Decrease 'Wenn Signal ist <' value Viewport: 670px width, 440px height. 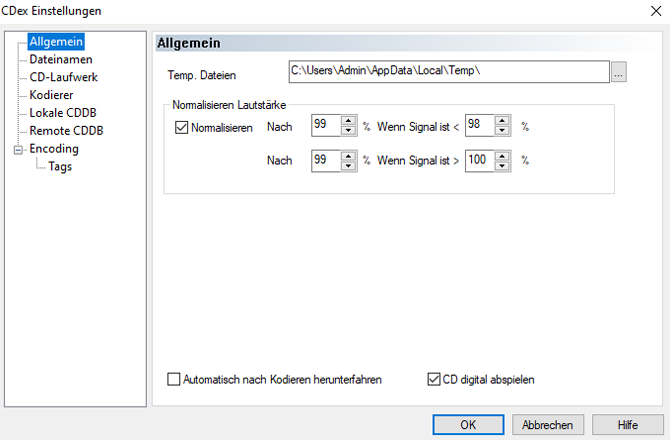502,132
